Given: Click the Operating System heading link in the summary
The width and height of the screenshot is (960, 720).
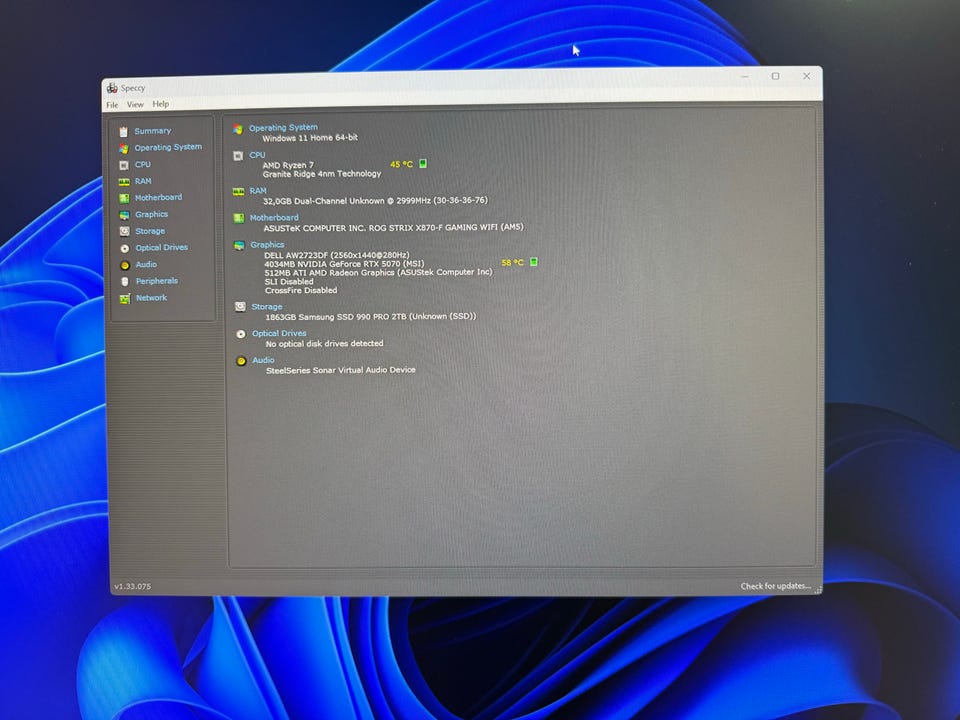Looking at the screenshot, I should coord(283,127).
